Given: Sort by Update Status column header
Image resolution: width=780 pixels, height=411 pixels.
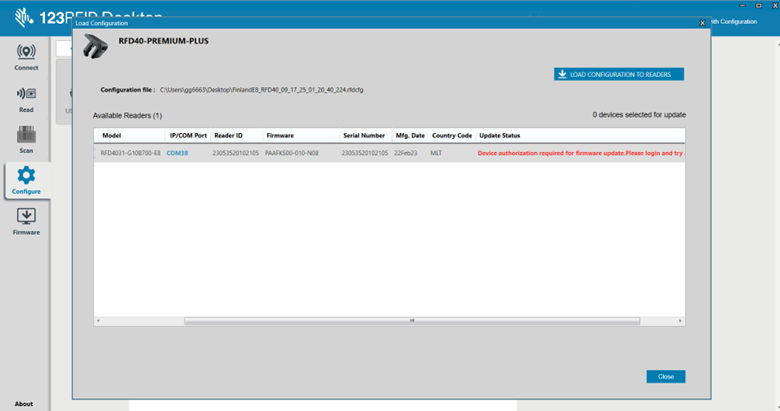Looking at the screenshot, I should 499,135.
